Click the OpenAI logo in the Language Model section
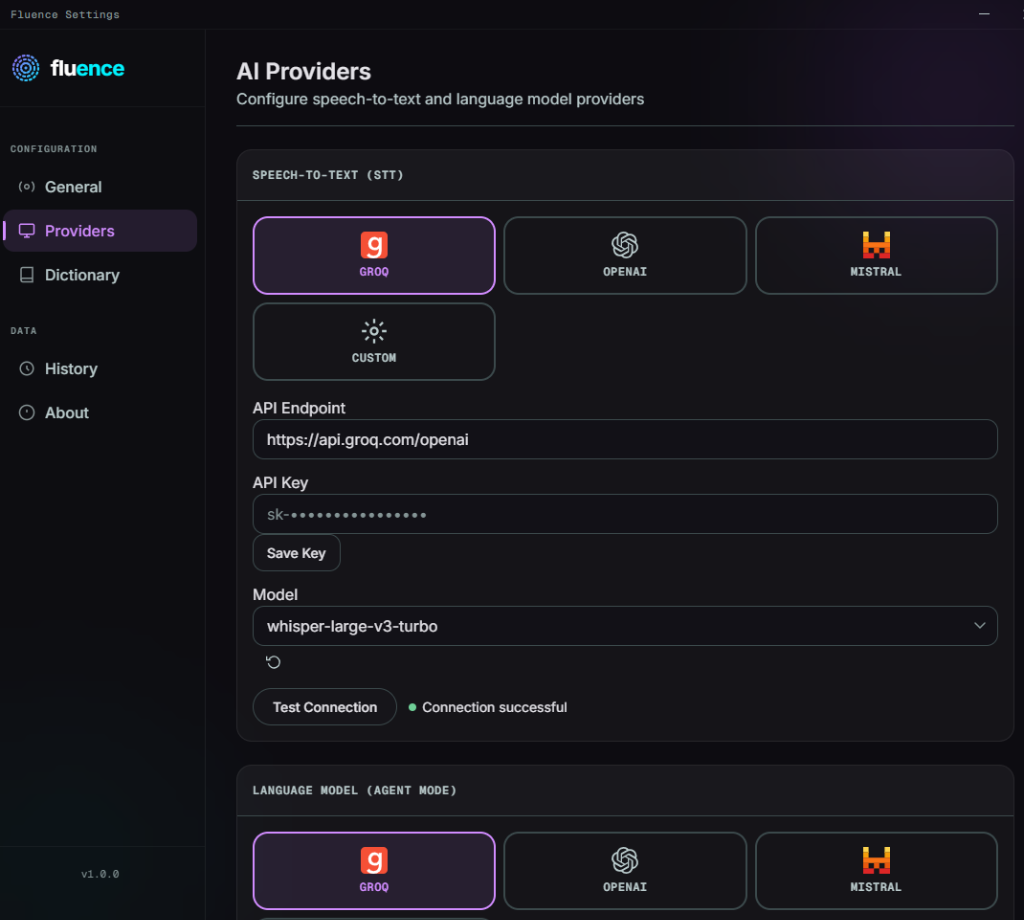The height and width of the screenshot is (920, 1024). (625, 861)
